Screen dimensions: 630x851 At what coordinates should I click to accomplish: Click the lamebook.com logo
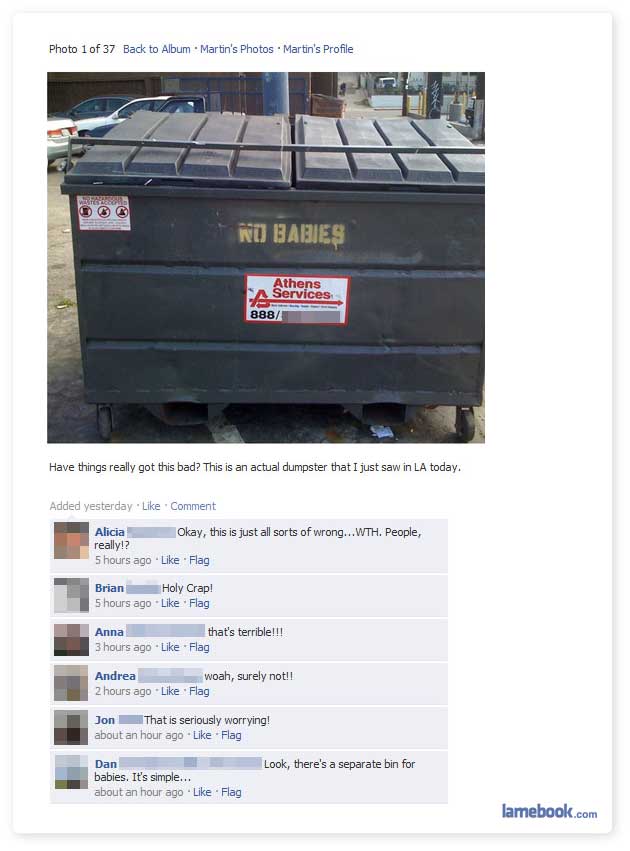point(549,811)
